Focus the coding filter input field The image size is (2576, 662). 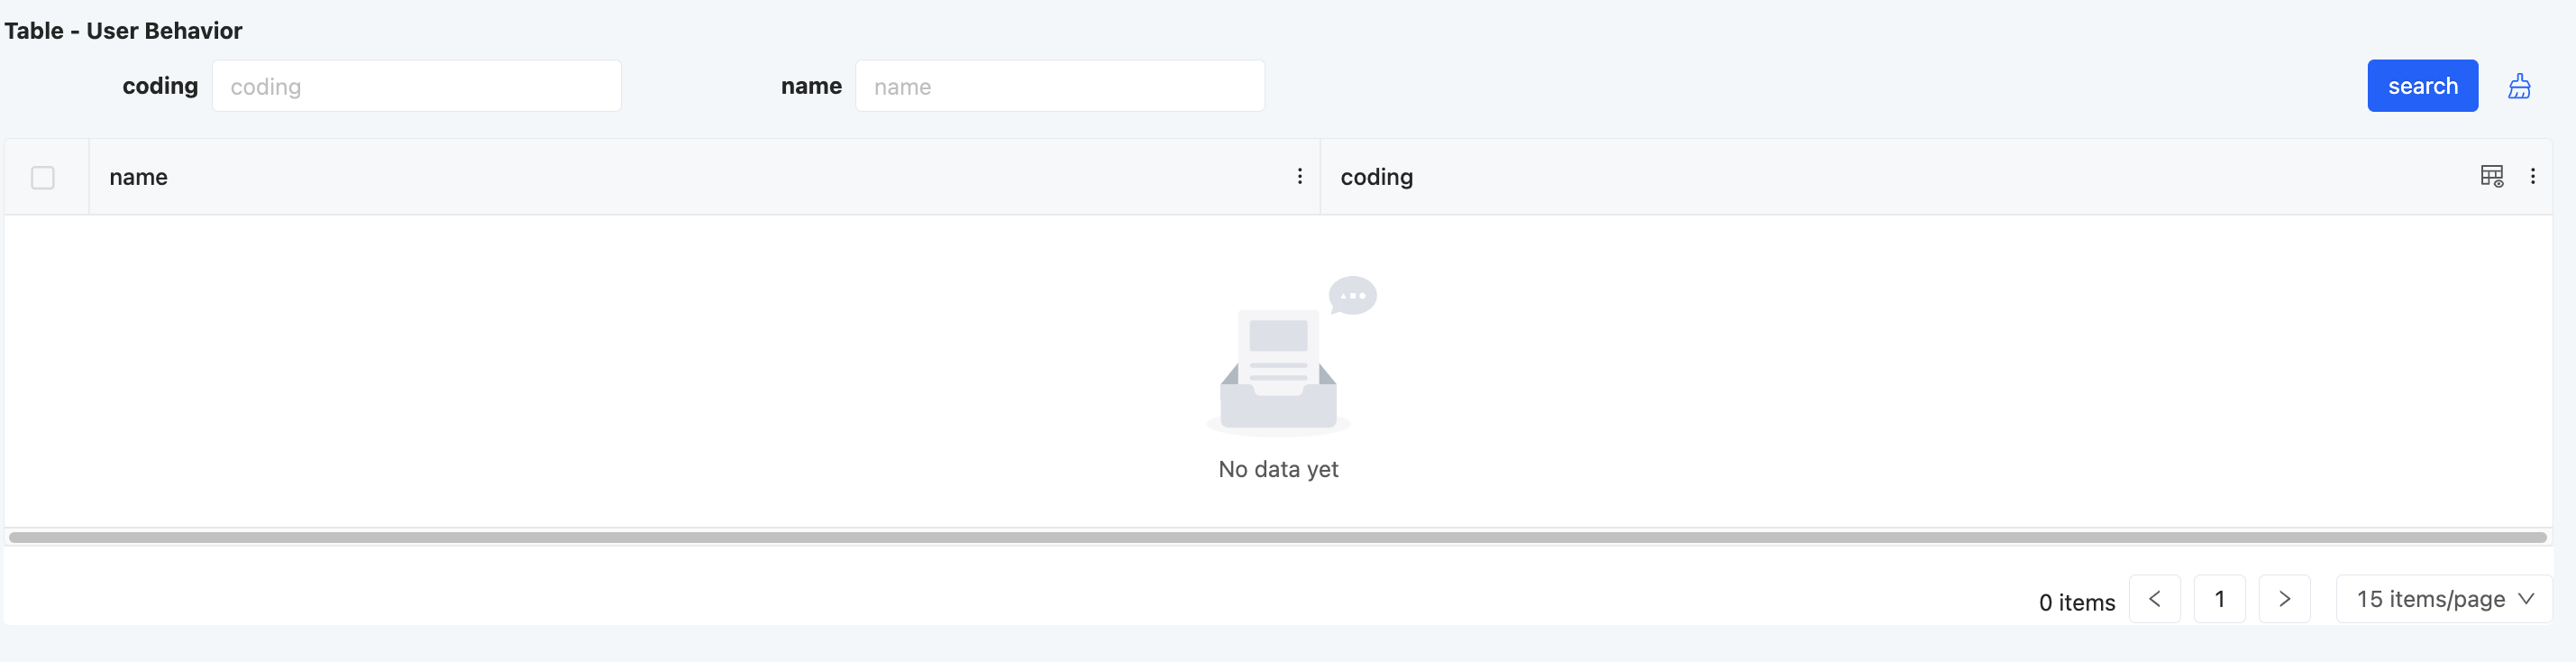pyautogui.click(x=416, y=87)
